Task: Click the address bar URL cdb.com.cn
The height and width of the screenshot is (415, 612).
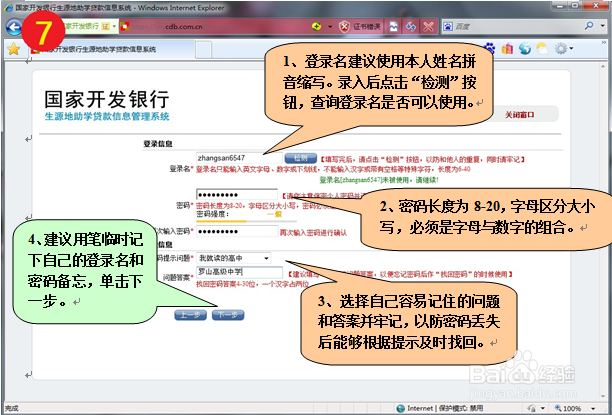Action: click(183, 27)
